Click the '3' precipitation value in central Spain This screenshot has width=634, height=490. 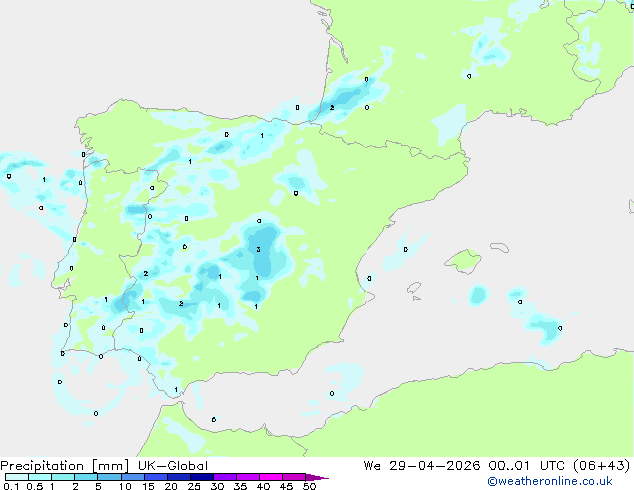259,249
